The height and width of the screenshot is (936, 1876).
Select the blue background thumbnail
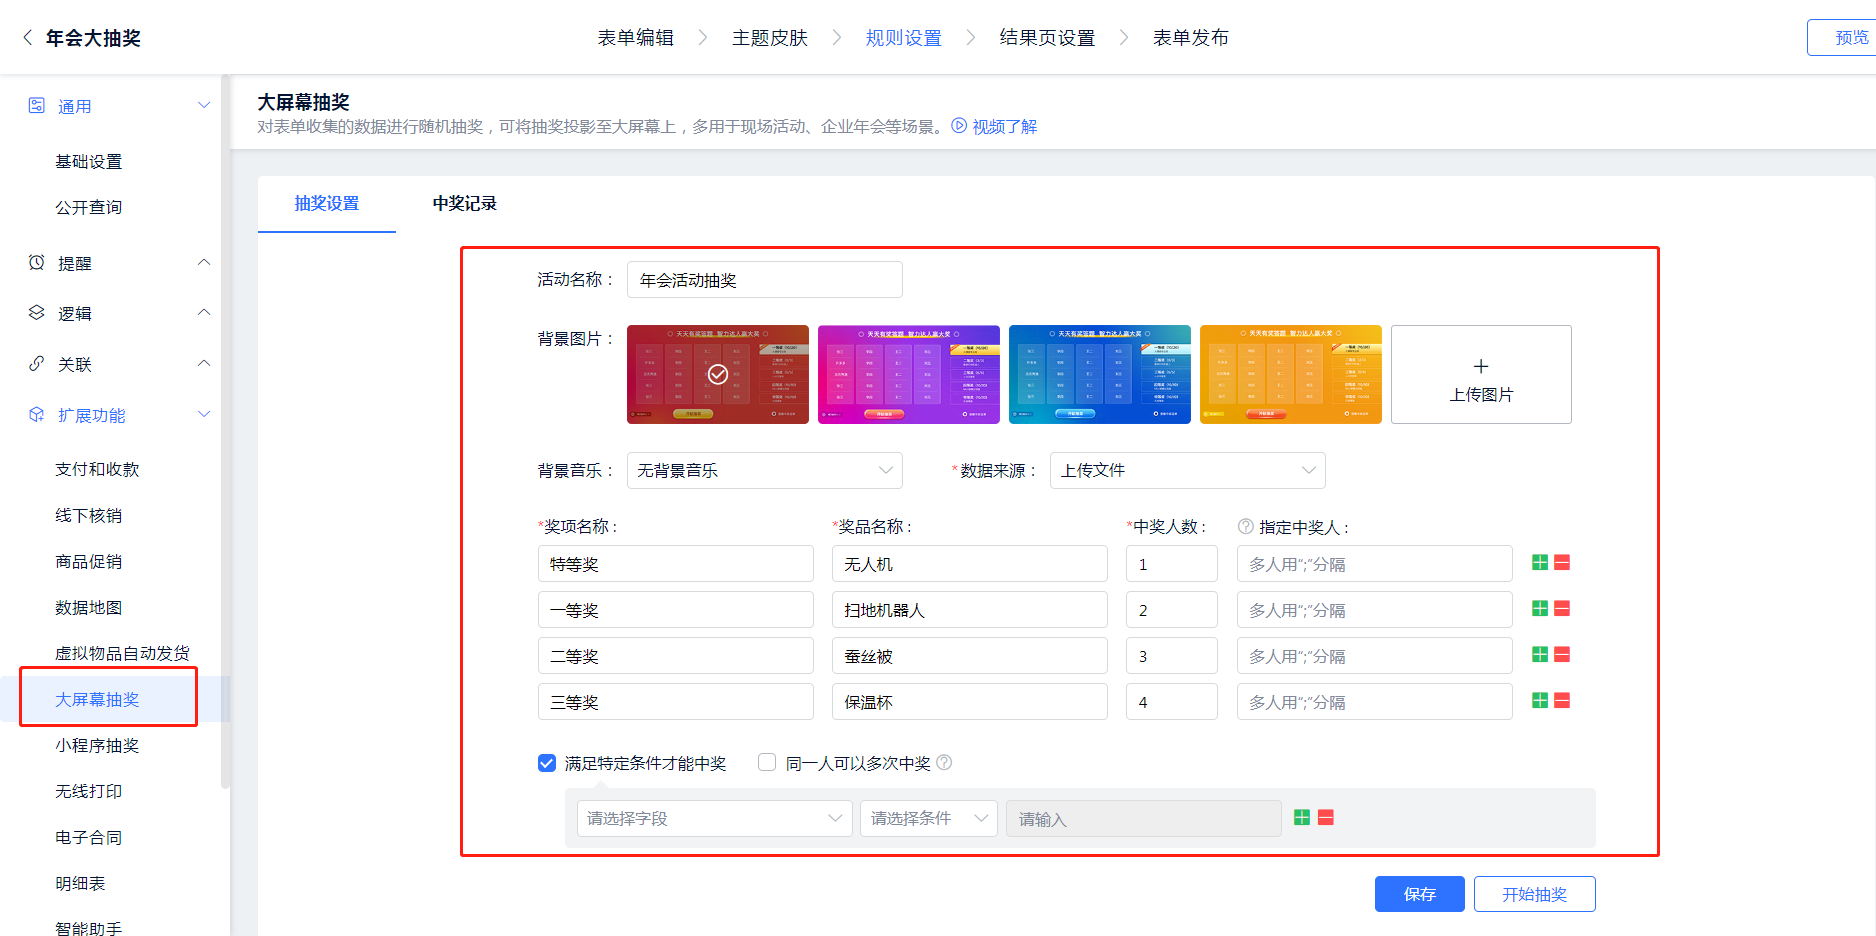[1100, 374]
